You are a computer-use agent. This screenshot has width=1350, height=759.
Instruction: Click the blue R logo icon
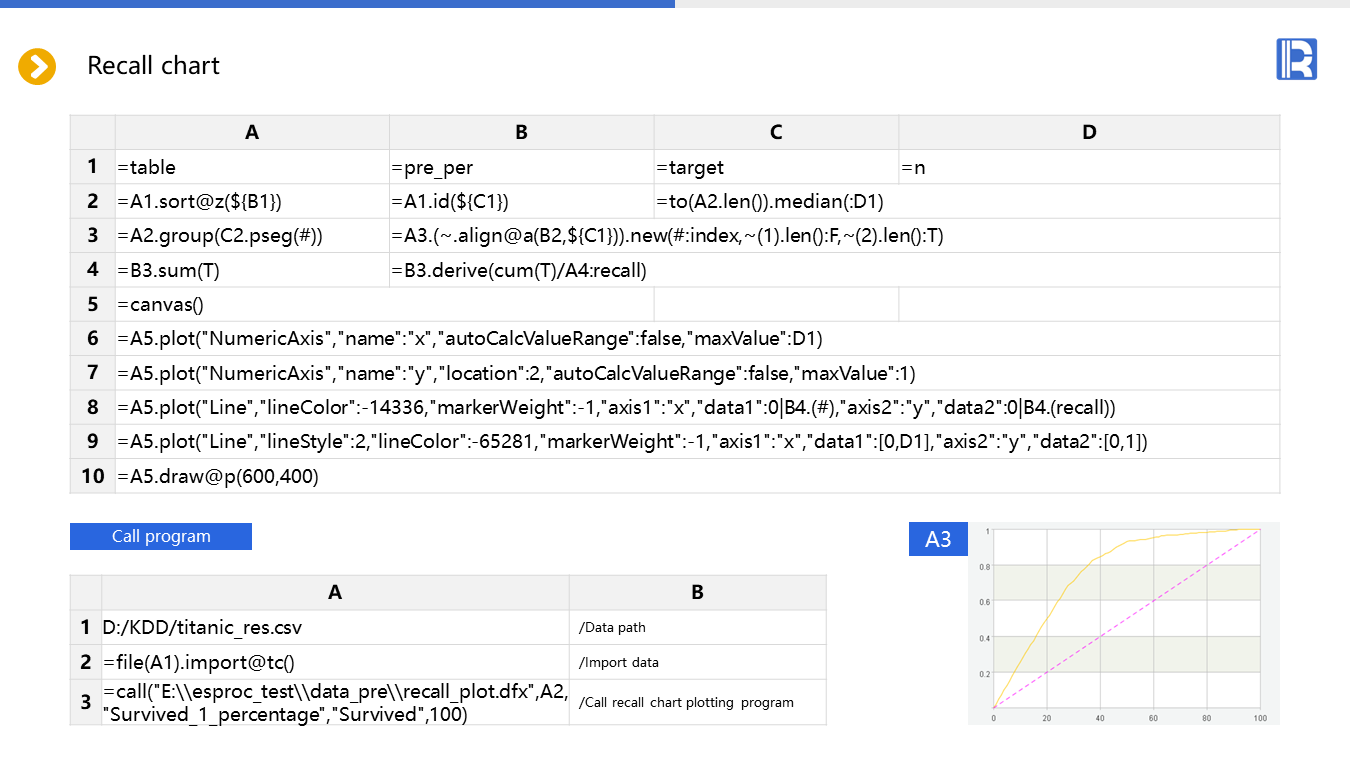(x=1296, y=59)
